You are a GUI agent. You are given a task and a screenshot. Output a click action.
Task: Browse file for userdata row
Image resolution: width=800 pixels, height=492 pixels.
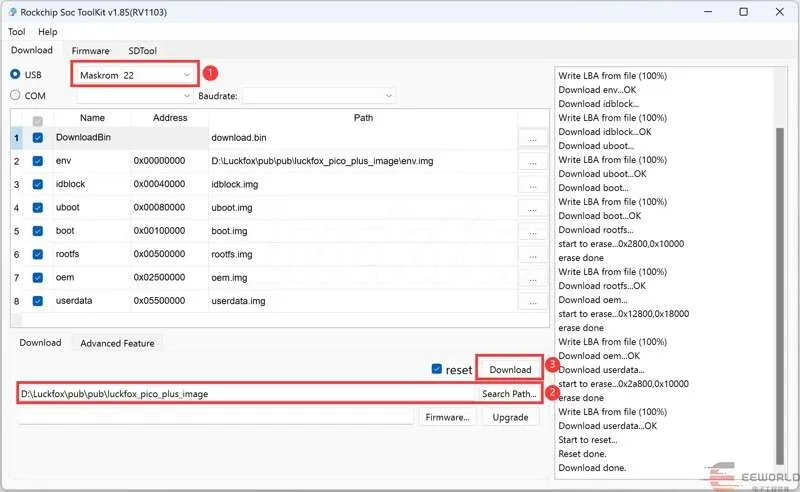point(533,302)
